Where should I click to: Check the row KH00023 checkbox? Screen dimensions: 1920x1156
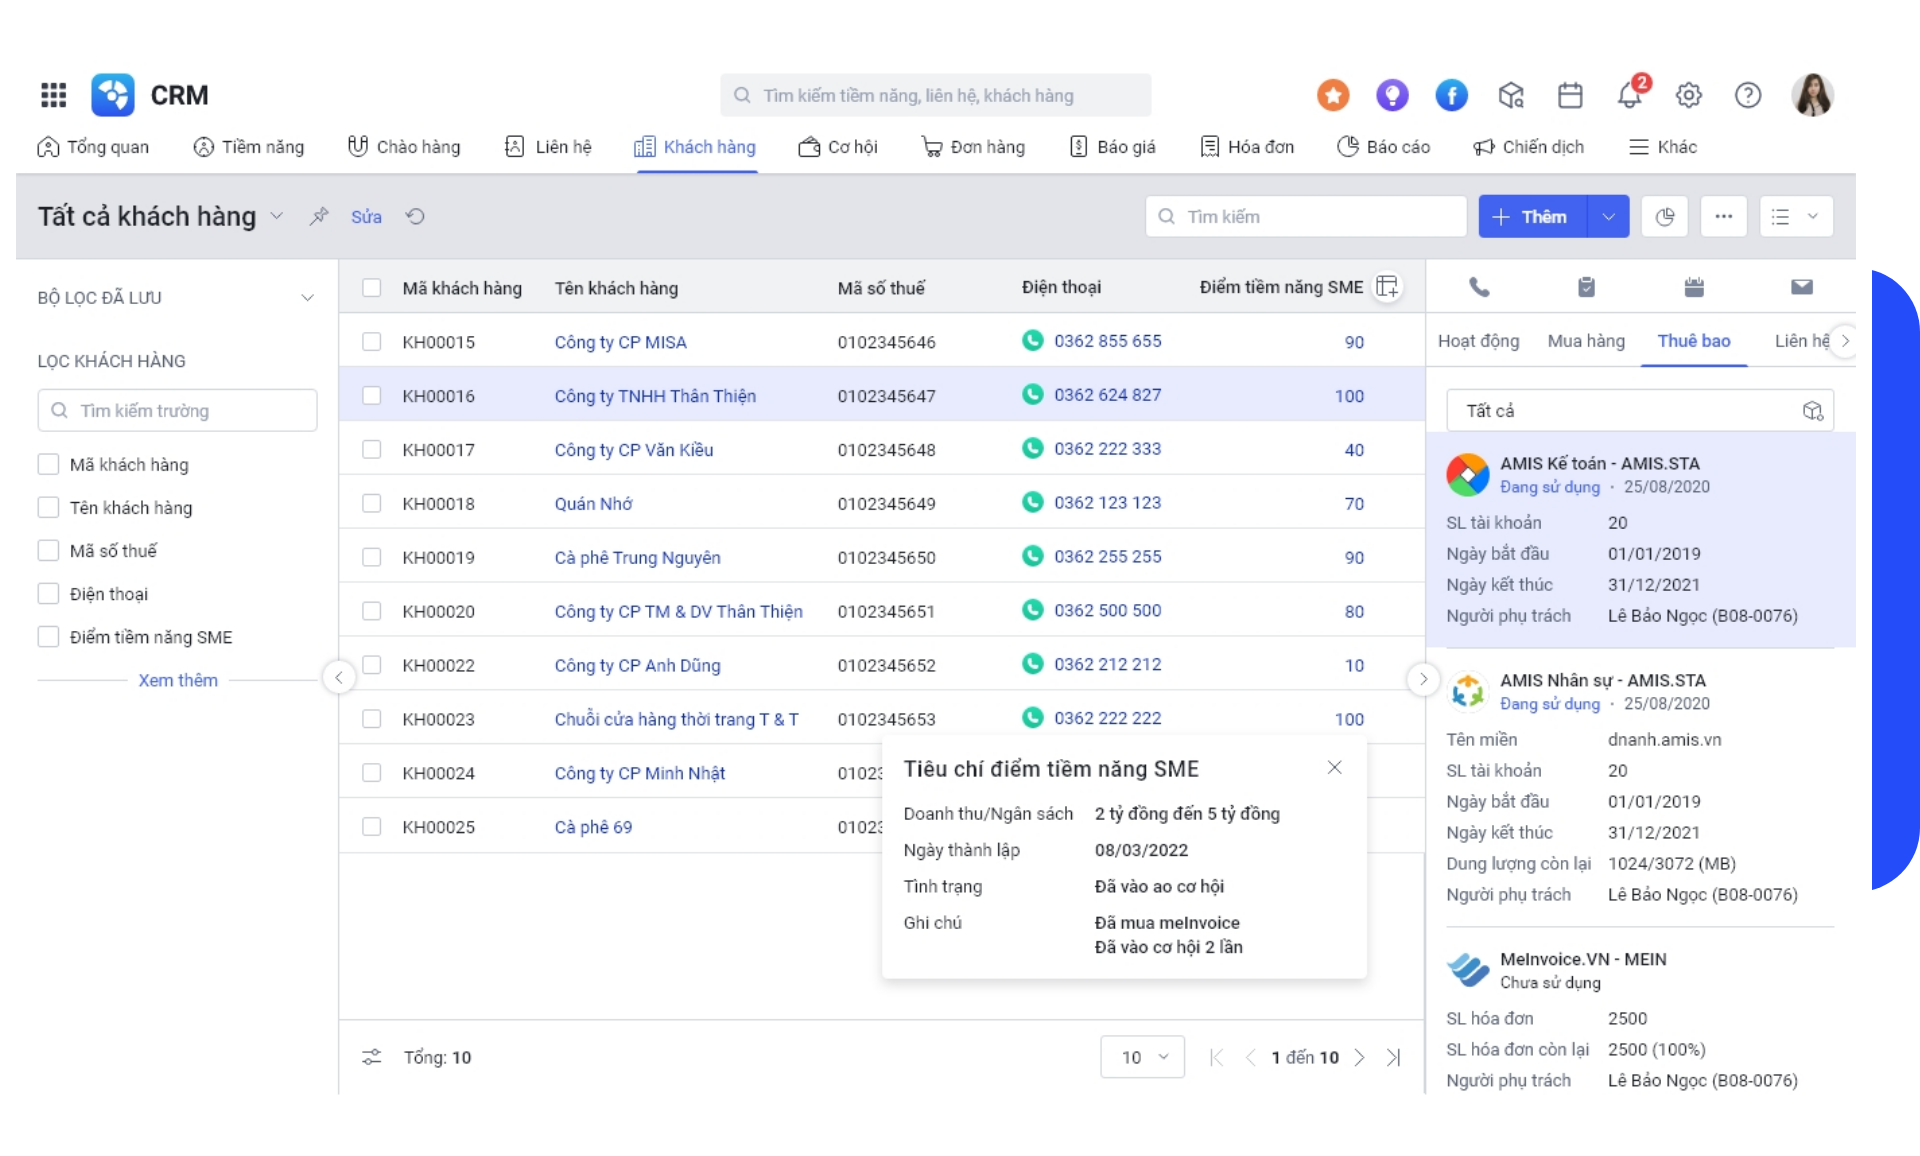pyautogui.click(x=372, y=719)
